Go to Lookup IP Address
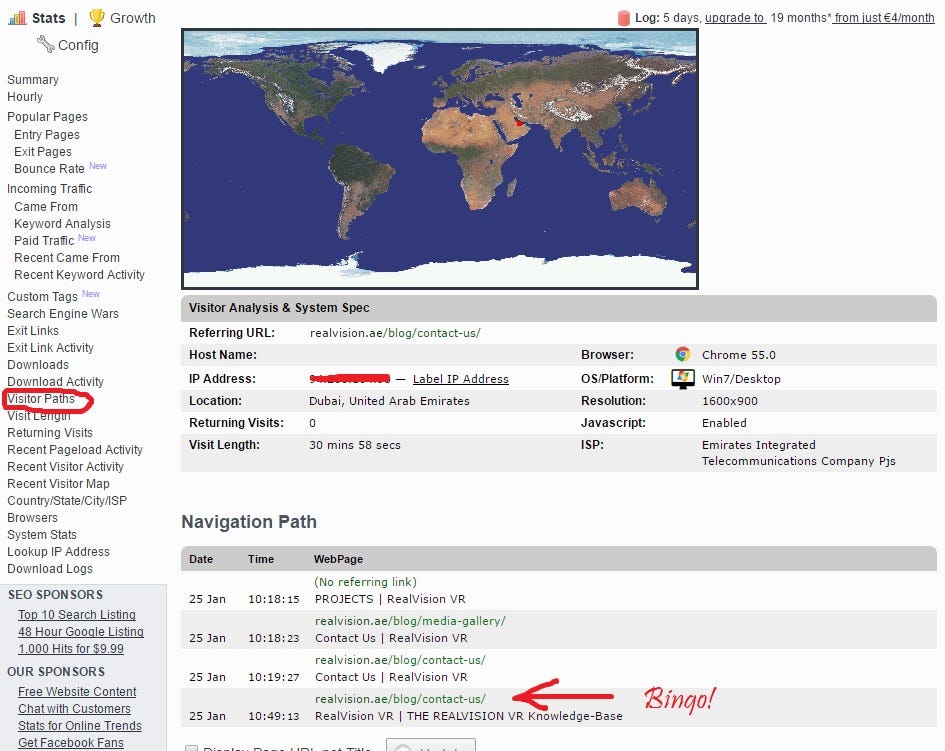 (58, 551)
